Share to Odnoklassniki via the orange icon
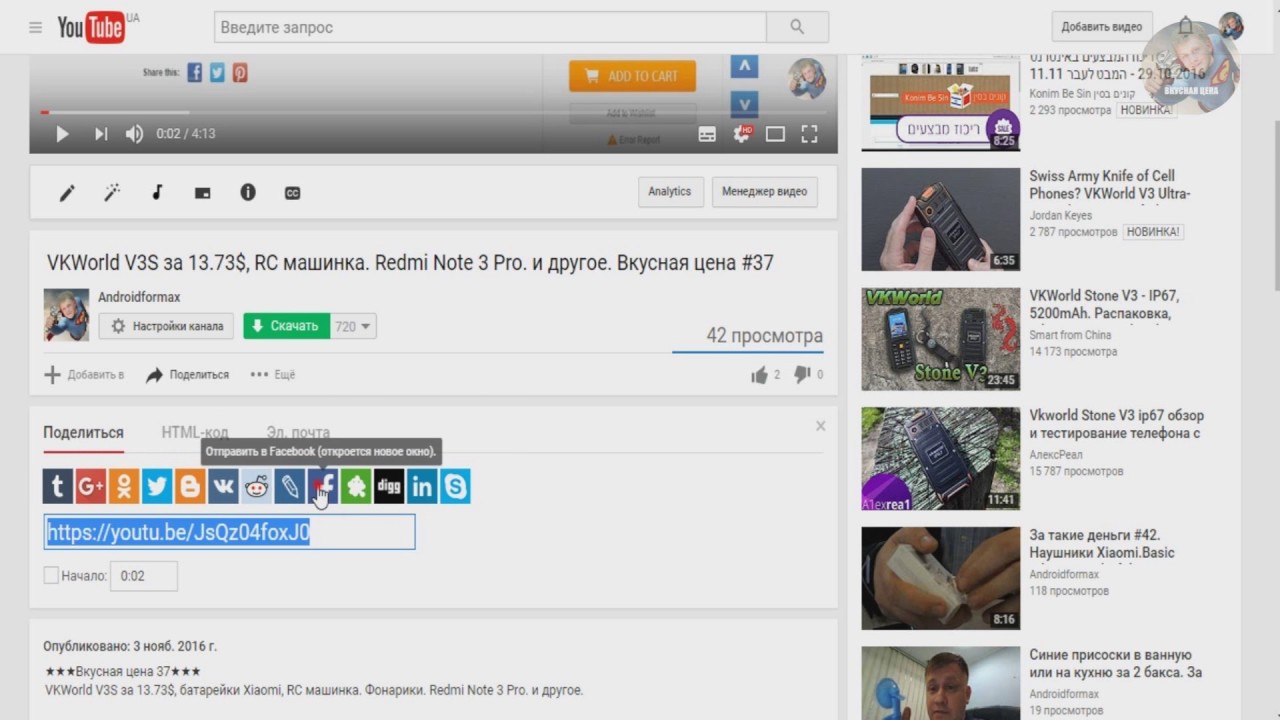Screen dimensions: 1280x720 pos(124,487)
